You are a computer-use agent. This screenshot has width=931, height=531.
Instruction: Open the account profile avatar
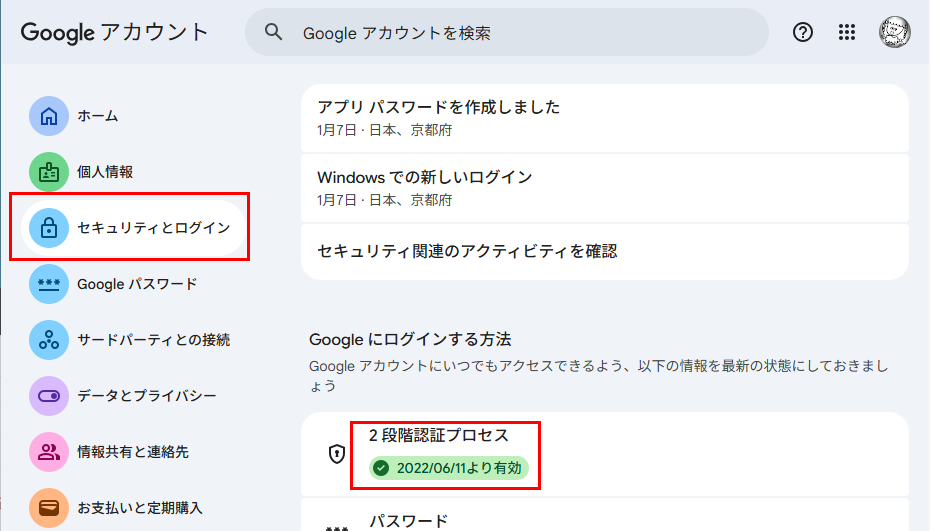(895, 32)
